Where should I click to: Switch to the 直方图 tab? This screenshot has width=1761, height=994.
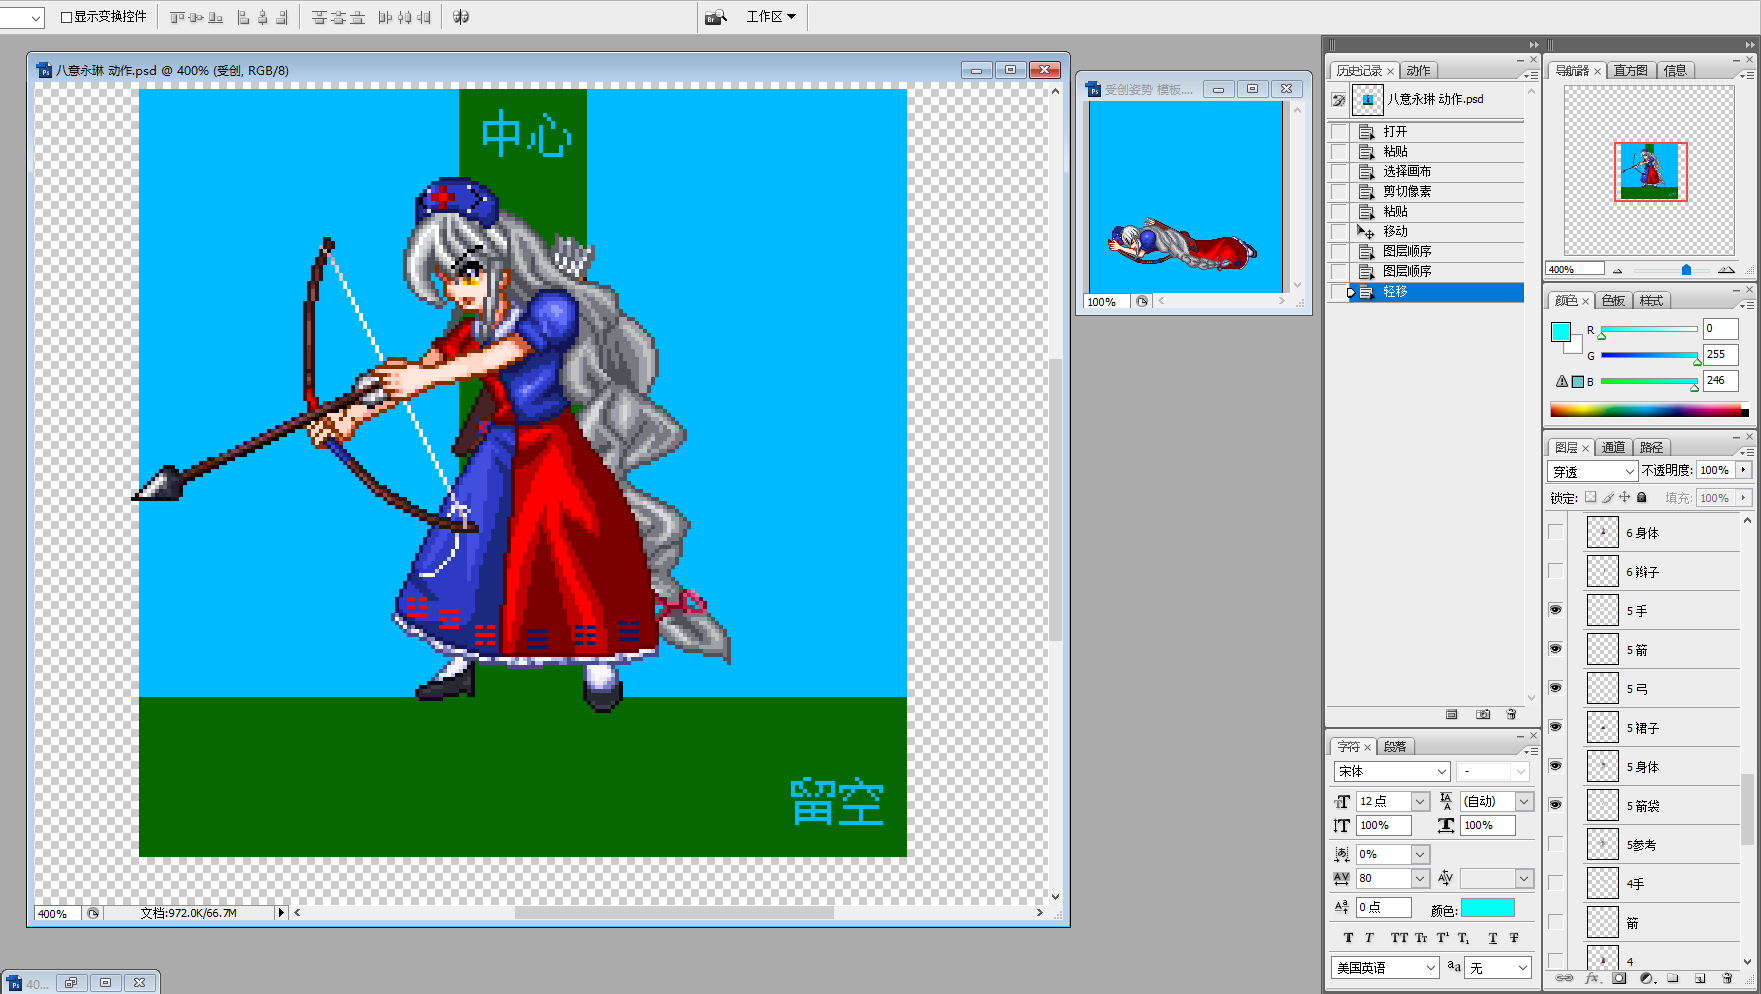click(1630, 71)
